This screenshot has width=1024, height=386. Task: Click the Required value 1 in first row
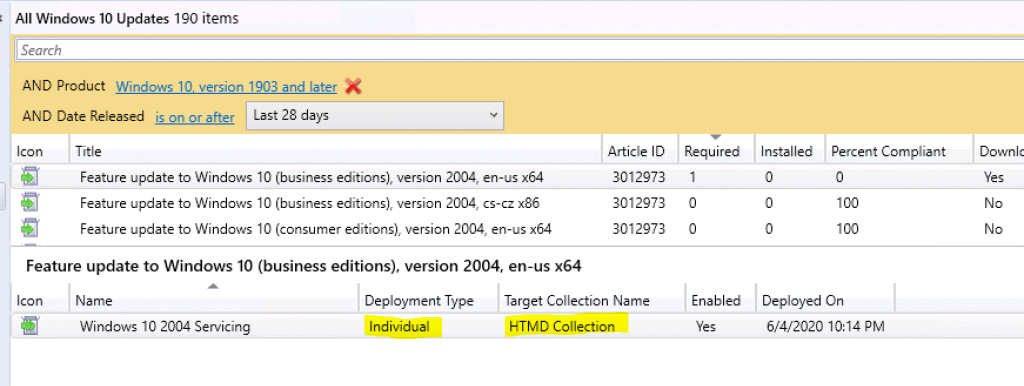pyautogui.click(x=692, y=177)
